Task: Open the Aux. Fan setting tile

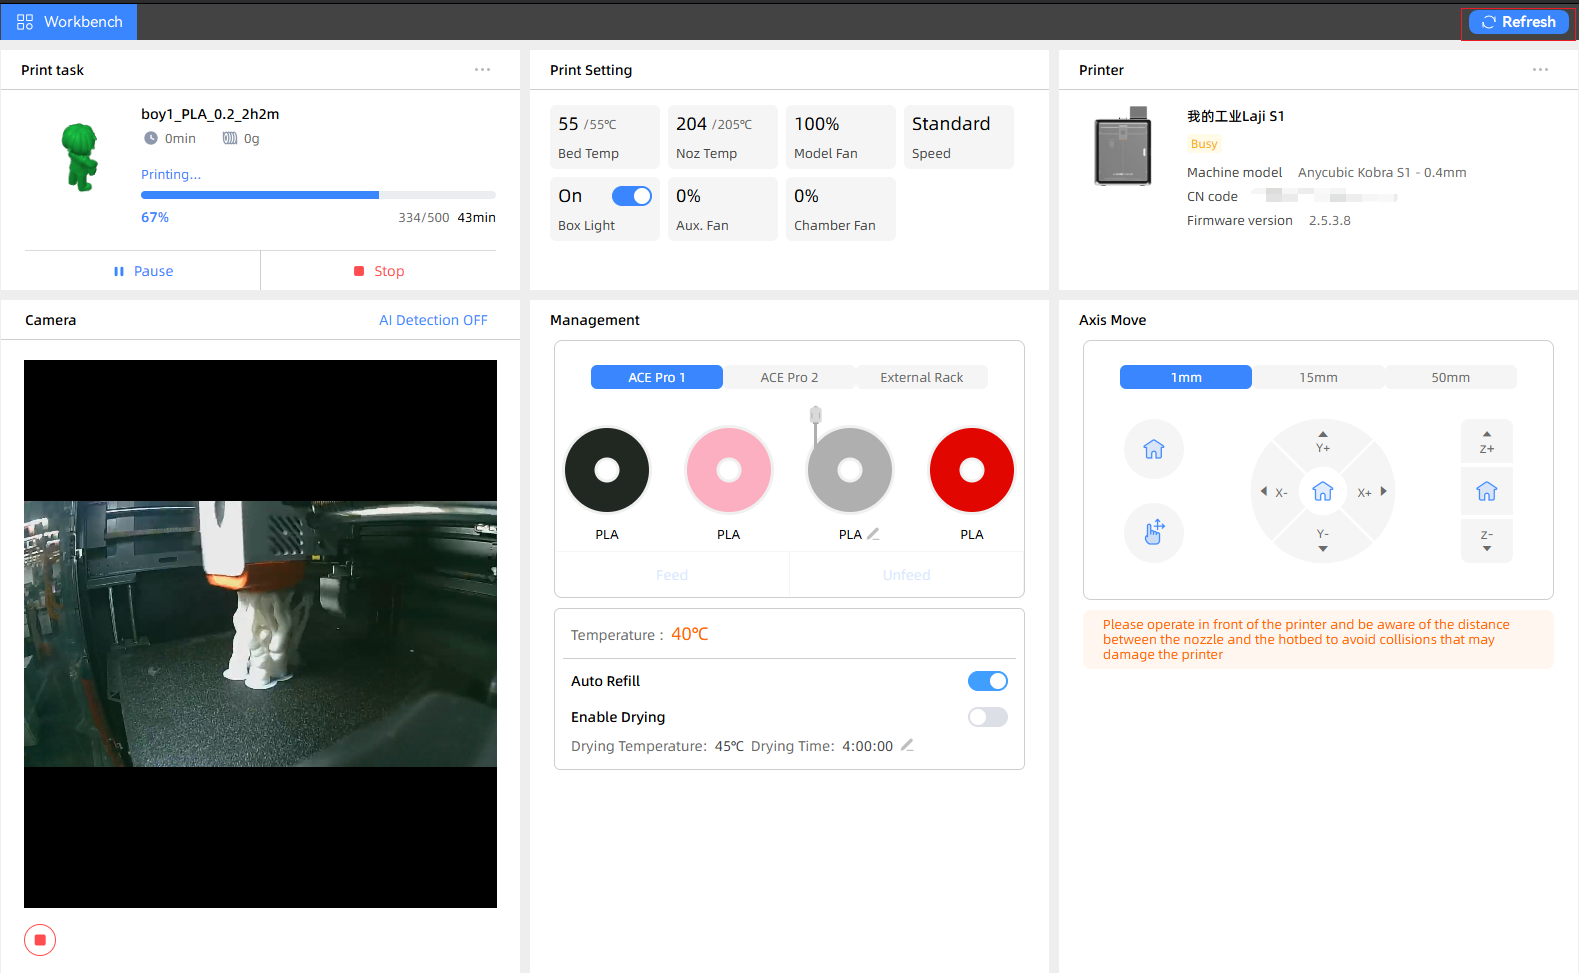Action: 723,209
